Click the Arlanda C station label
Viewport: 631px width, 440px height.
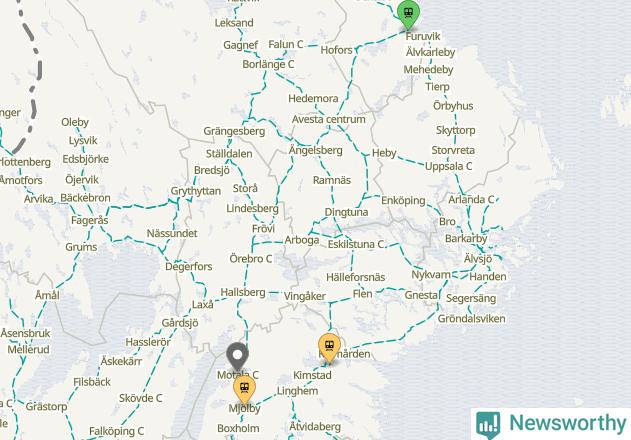[x=471, y=200]
